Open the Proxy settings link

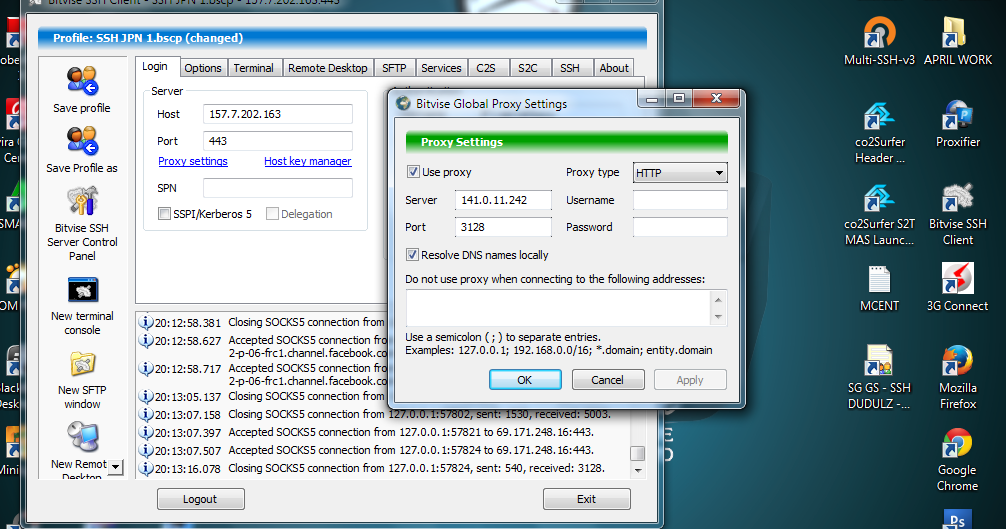pyautogui.click(x=192, y=161)
